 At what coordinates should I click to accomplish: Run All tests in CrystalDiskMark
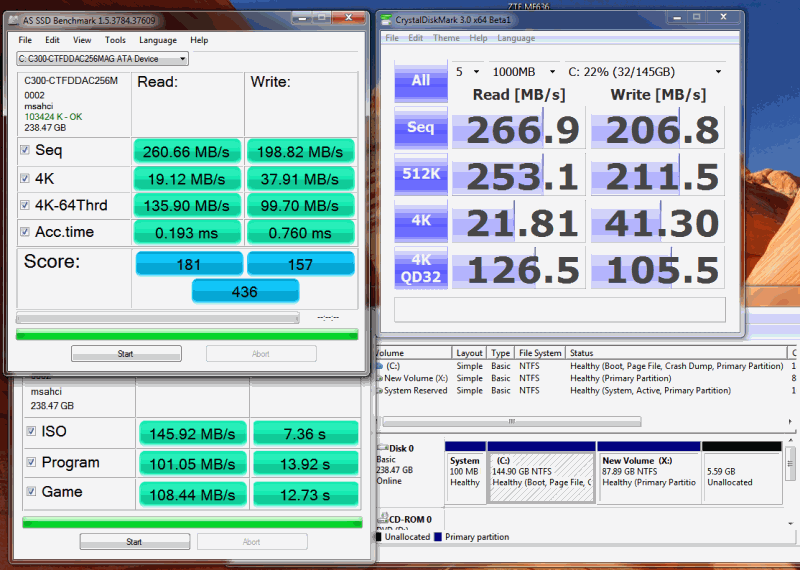pos(421,80)
